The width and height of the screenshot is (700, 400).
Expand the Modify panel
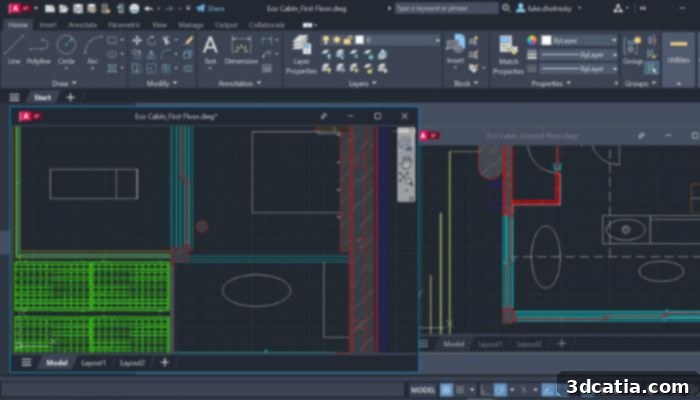[x=162, y=83]
